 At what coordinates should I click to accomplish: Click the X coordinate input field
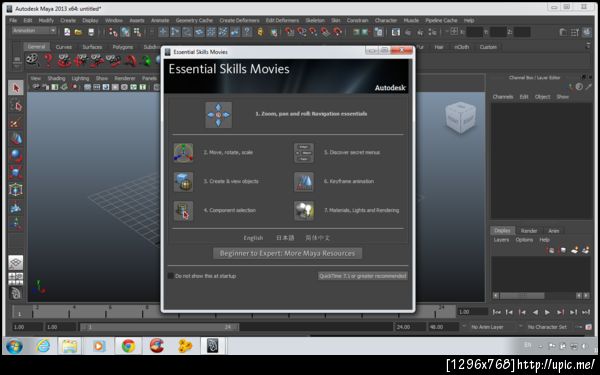474,32
